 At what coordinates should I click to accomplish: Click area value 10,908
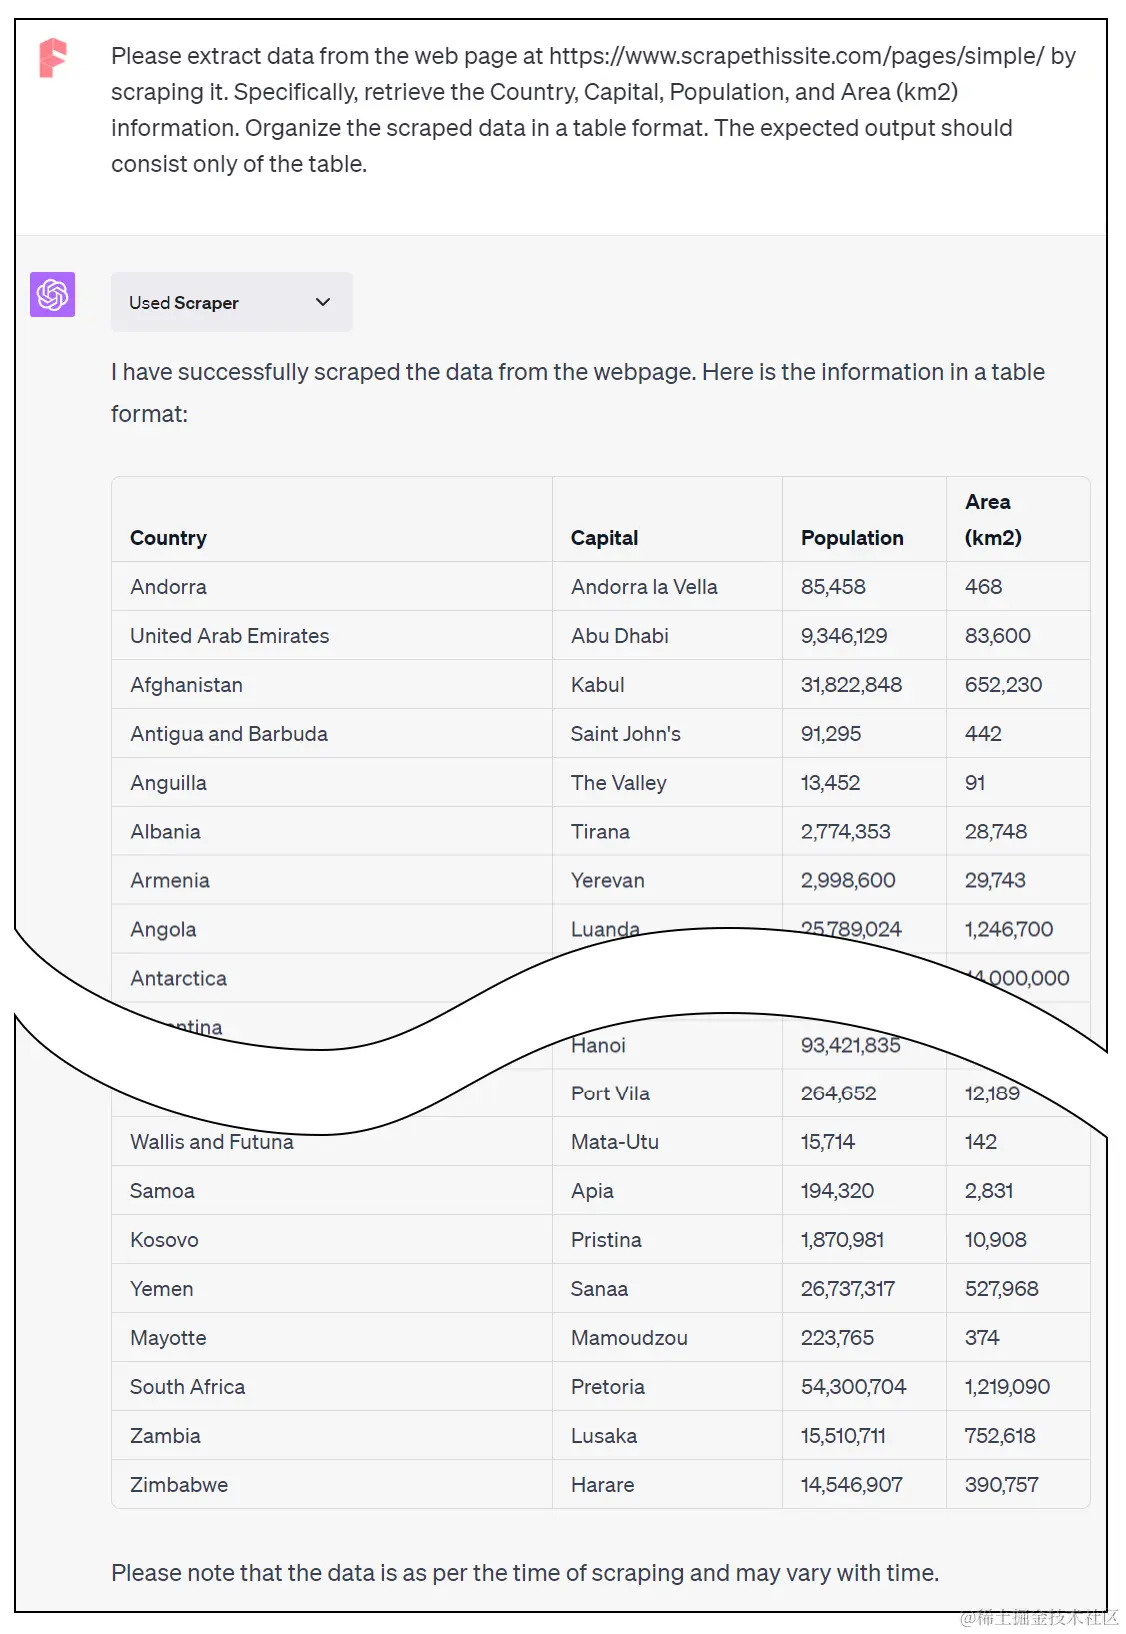point(996,1240)
